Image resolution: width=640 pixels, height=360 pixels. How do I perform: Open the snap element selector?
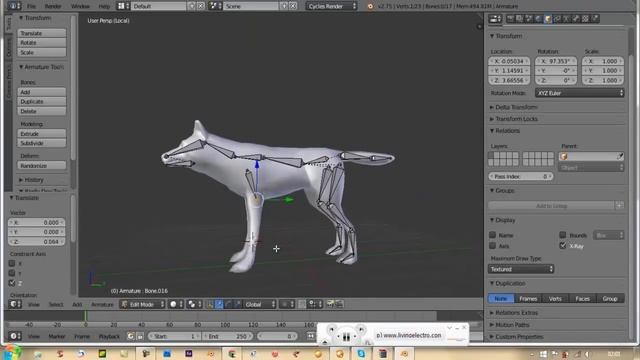315,304
